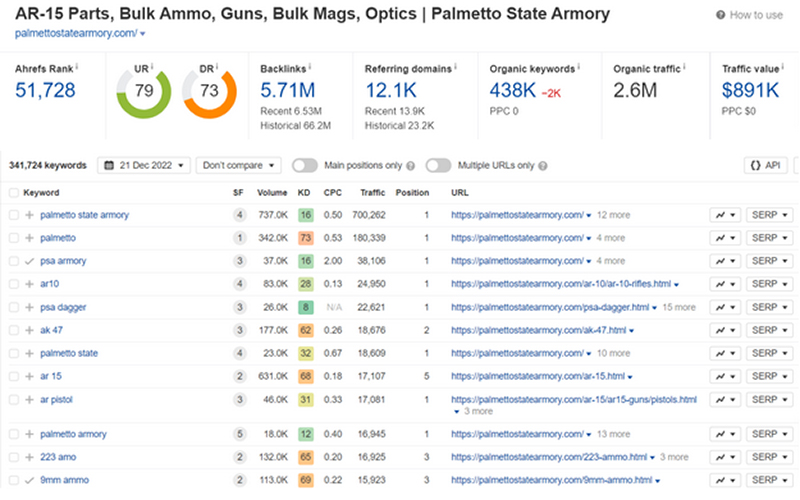The image size is (800, 500).
Task: Open SERP dropdown for psa dagger
Action: pos(769,308)
